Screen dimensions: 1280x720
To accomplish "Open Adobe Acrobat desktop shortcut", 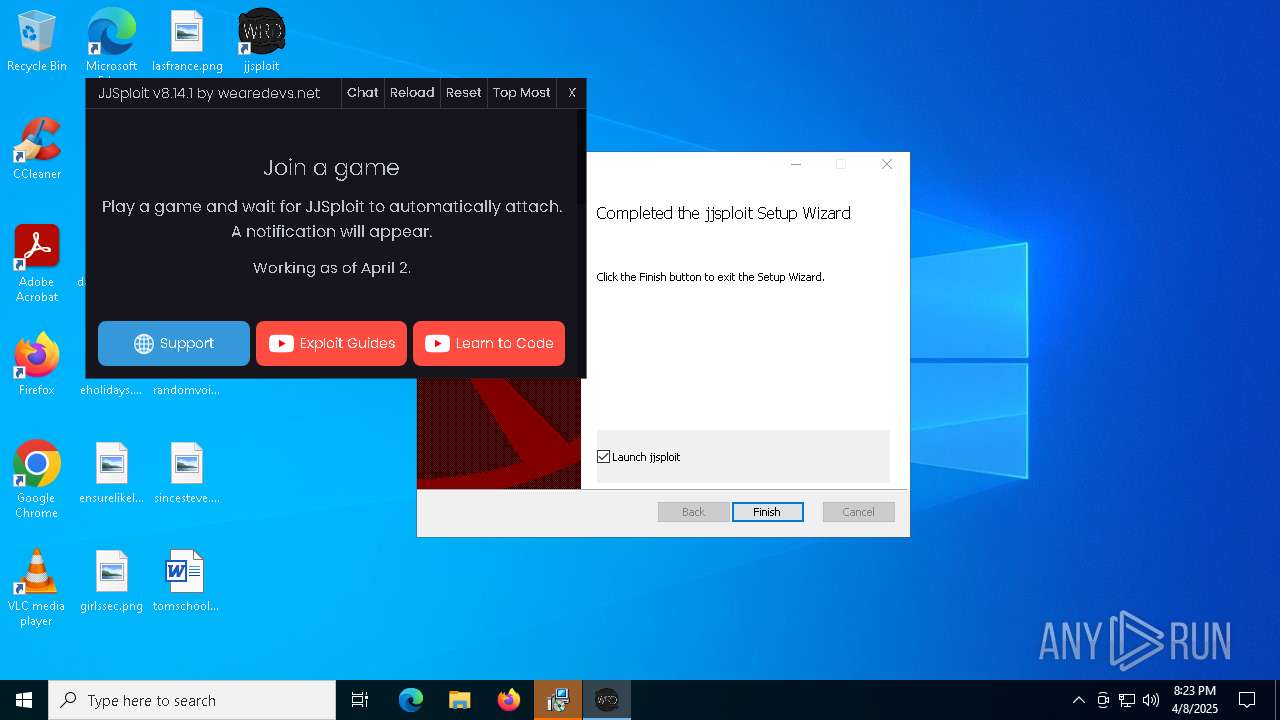I will 37,264.
